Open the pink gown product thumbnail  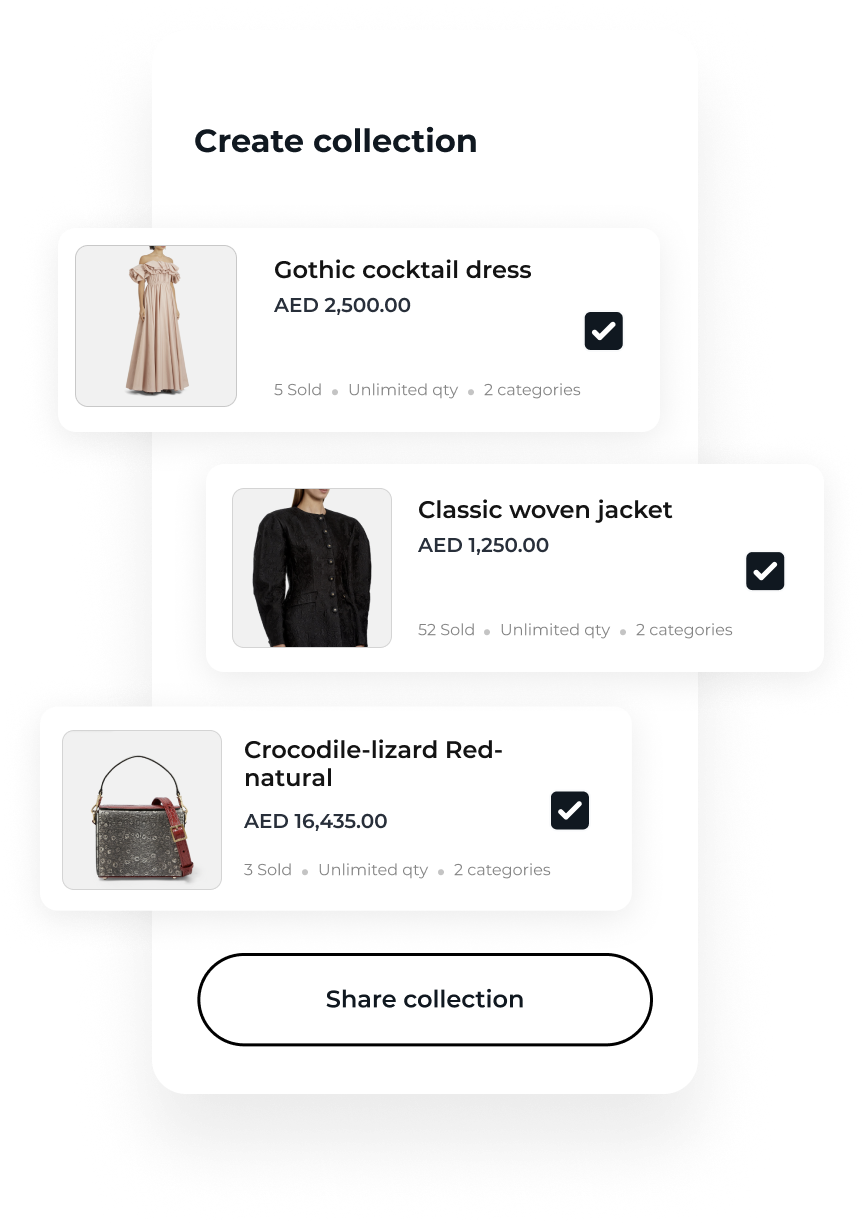(x=156, y=326)
